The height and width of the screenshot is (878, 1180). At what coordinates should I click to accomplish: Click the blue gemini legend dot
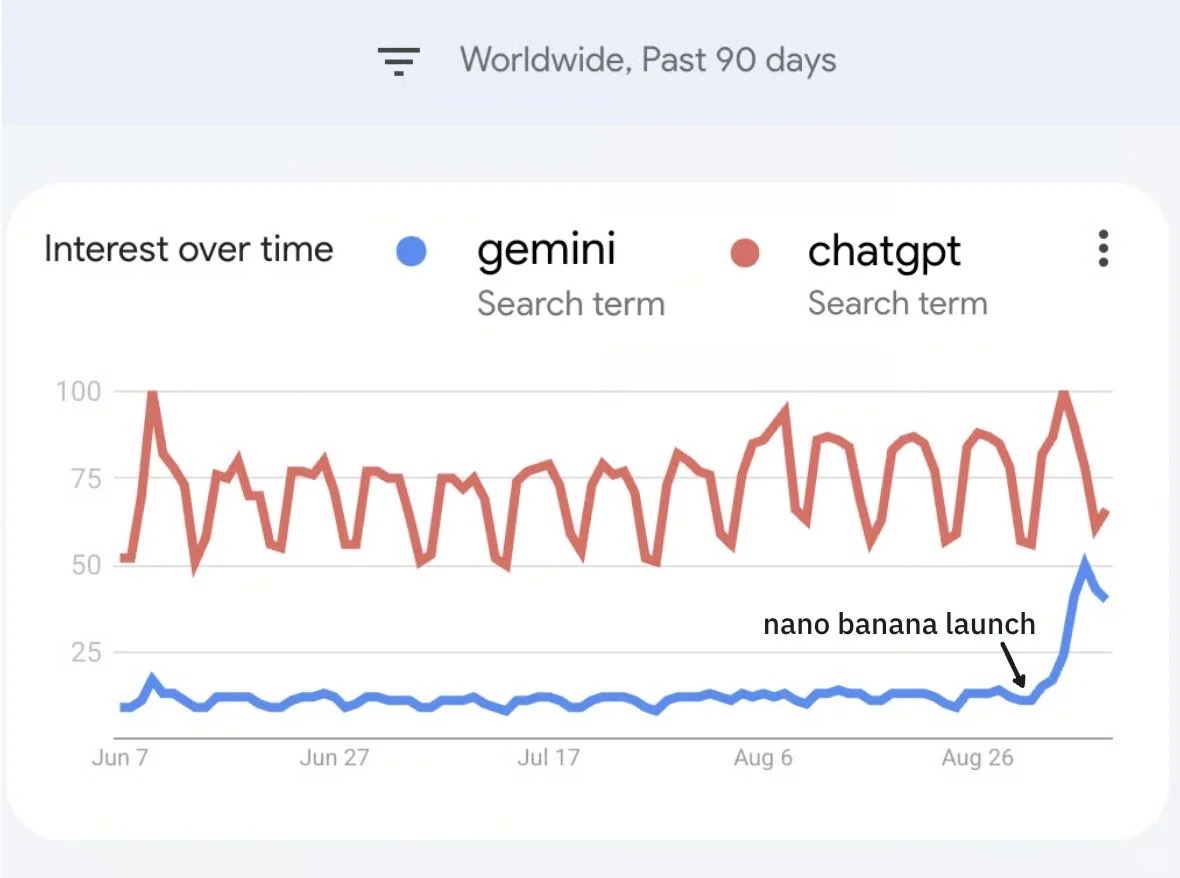(x=411, y=252)
